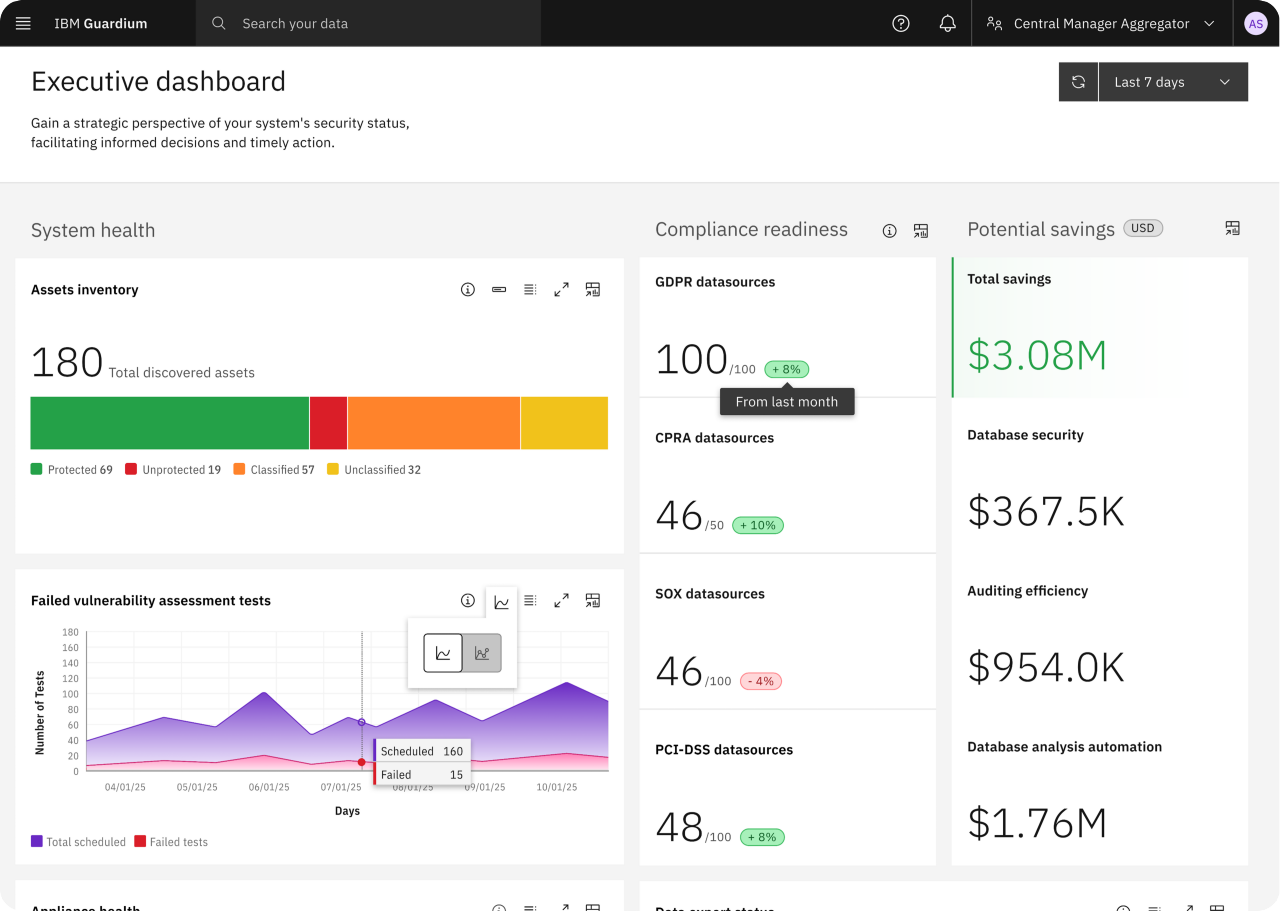1280x911 pixels.
Task: Expand the Central Manager Aggregator selector
Action: click(1101, 23)
